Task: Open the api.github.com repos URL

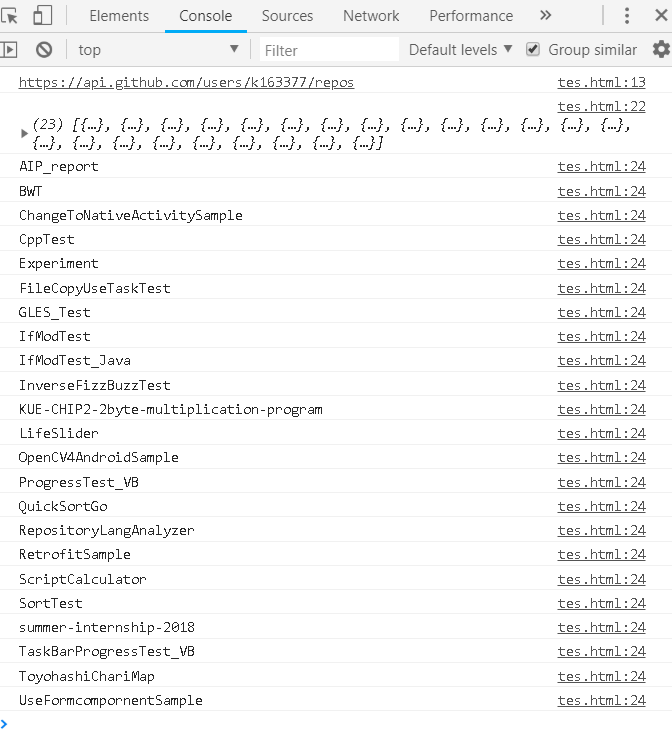Action: pyautogui.click(x=187, y=82)
